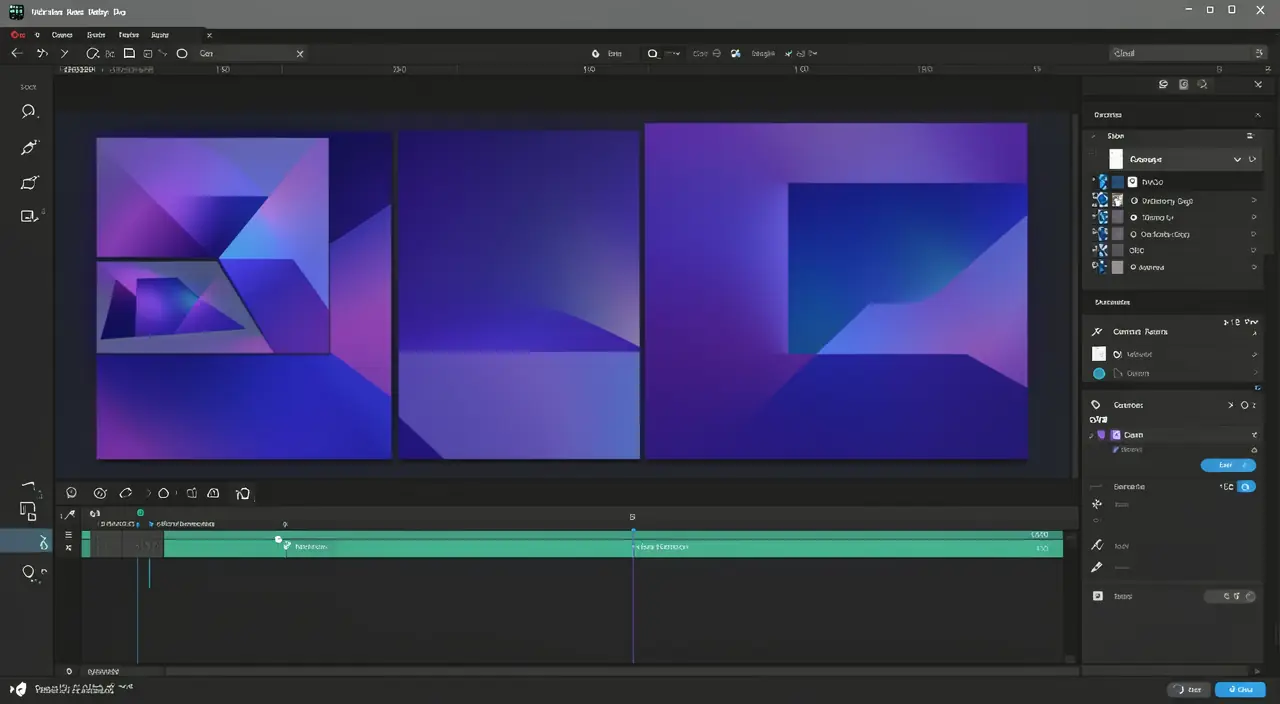Click the app logo icon in bottom-left status bar
The width and height of the screenshot is (1280, 704).
coord(18,689)
